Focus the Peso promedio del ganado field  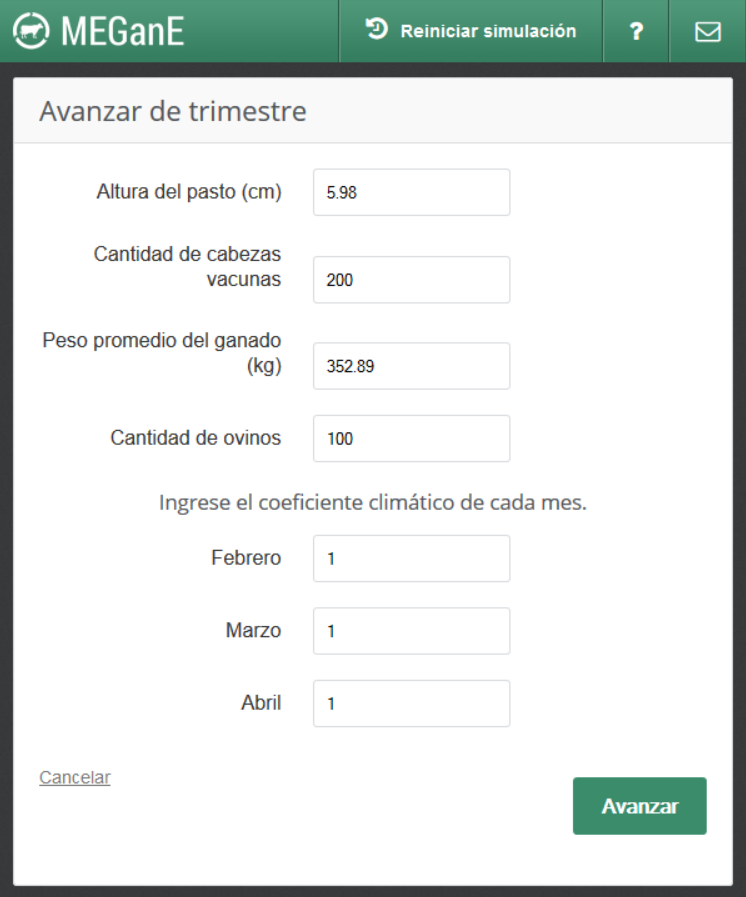pyautogui.click(x=411, y=366)
